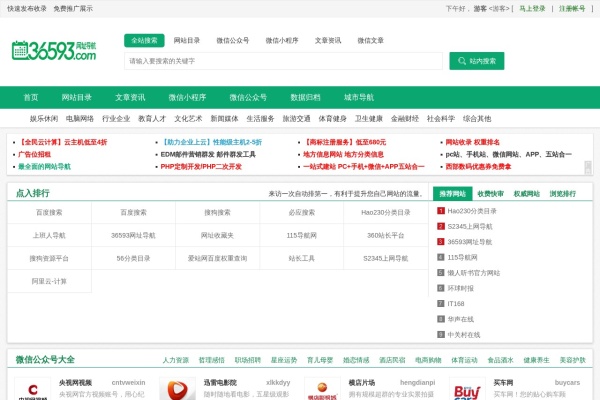Click the 注册帐号 register link
Viewport: 600px width, 400px height.
pos(572,8)
